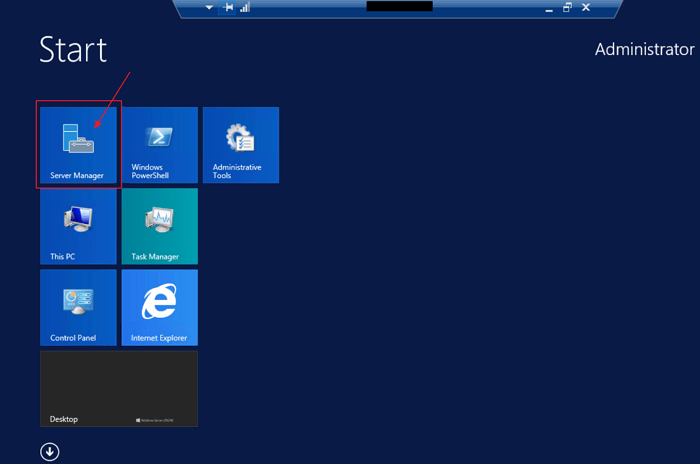Image resolution: width=700 pixels, height=464 pixels.
Task: Open the Server Manager tile
Action: pyautogui.click(x=78, y=145)
